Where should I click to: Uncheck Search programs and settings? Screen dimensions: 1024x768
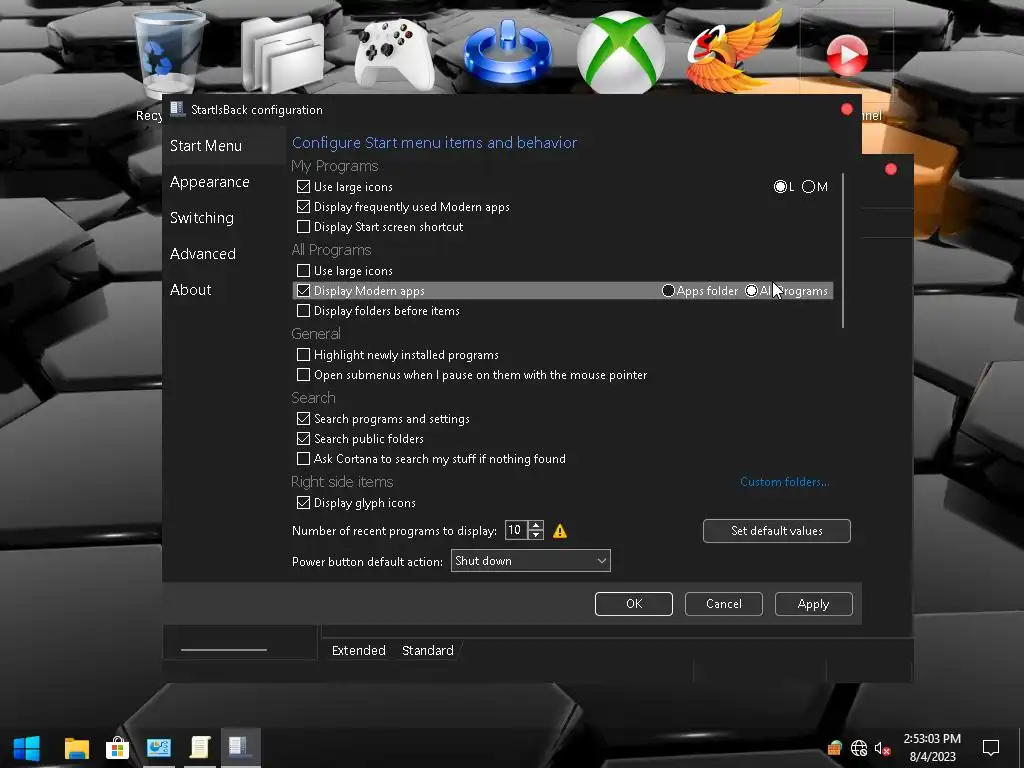(x=303, y=419)
